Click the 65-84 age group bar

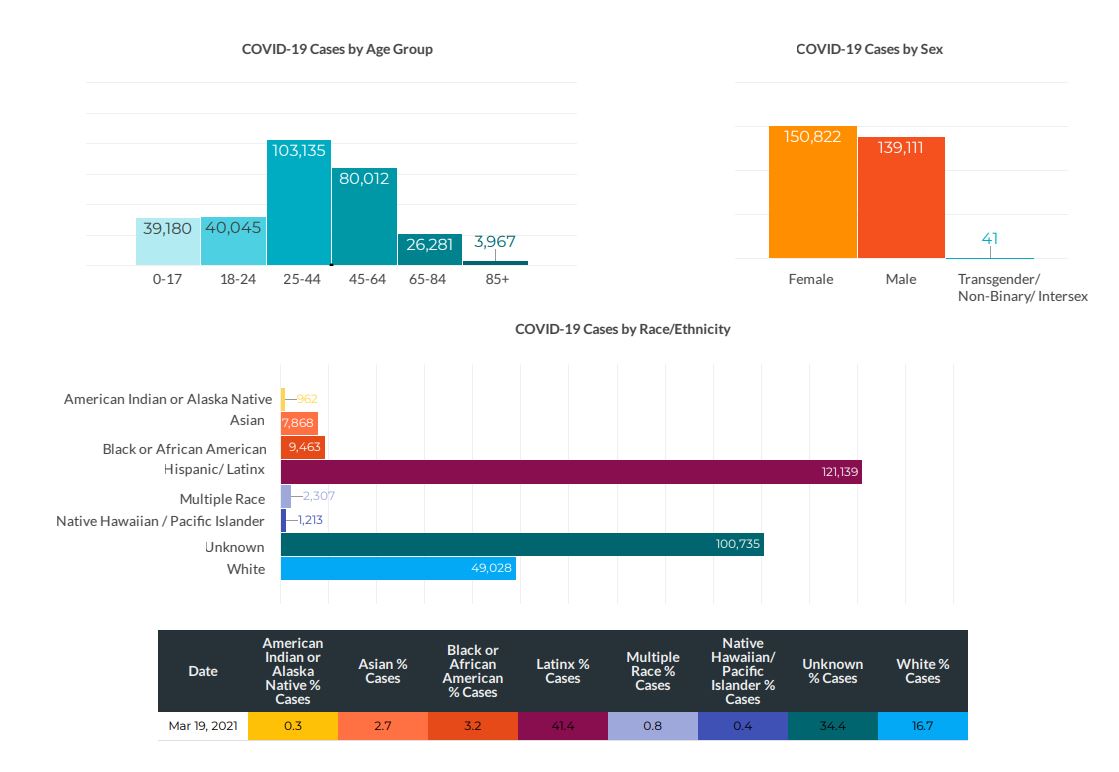430,250
